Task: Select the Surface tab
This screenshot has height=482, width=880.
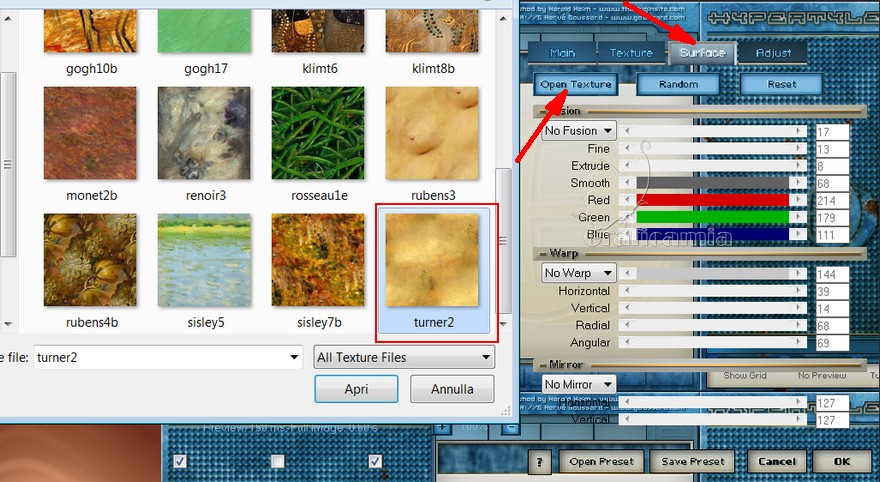Action: 702,53
